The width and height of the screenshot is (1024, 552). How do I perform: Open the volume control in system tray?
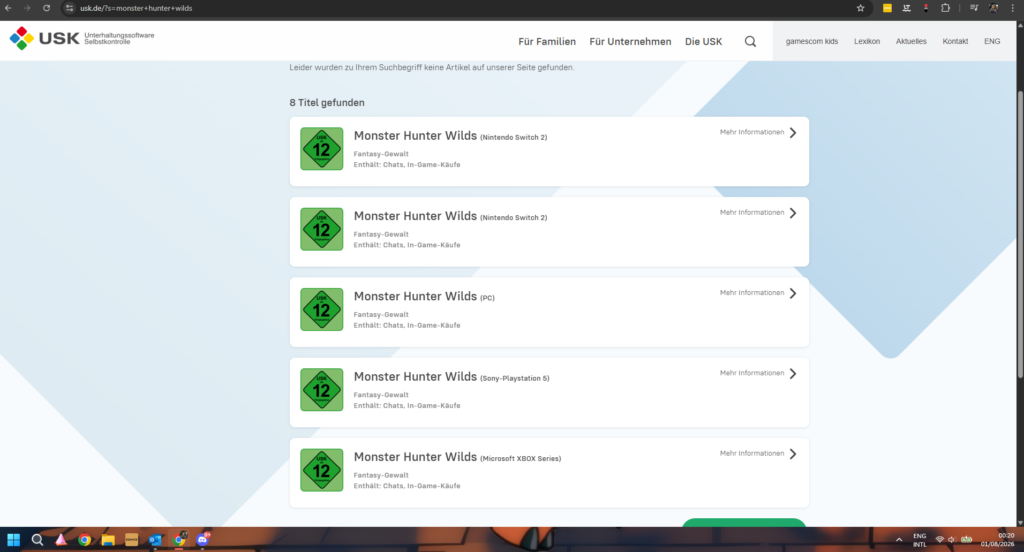[x=952, y=540]
